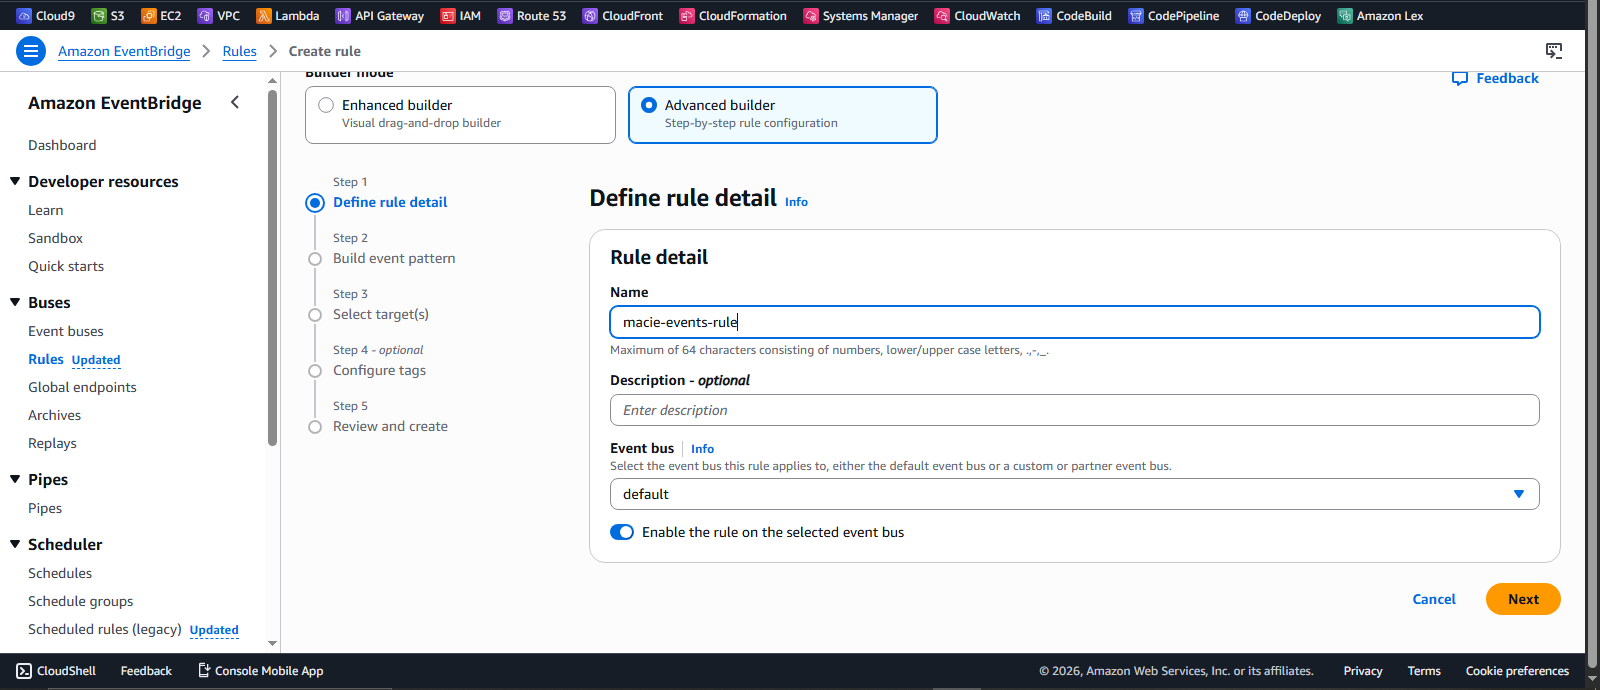Go to Step 5 Review and create
1600x690 pixels.
(390, 426)
